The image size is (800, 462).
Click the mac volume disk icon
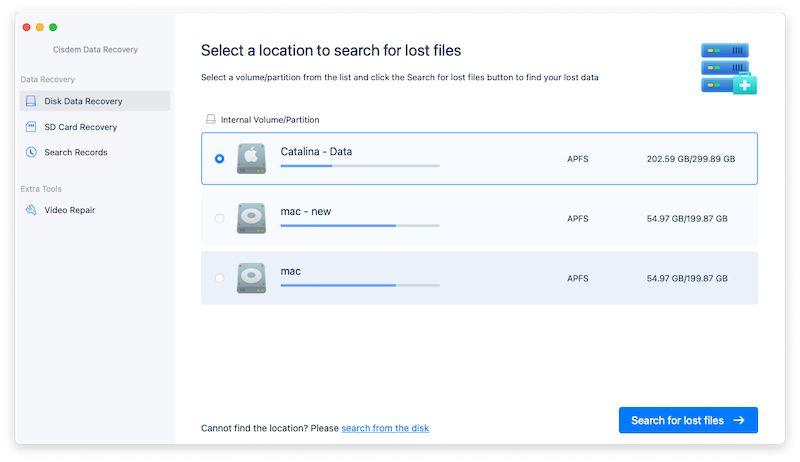pos(251,277)
